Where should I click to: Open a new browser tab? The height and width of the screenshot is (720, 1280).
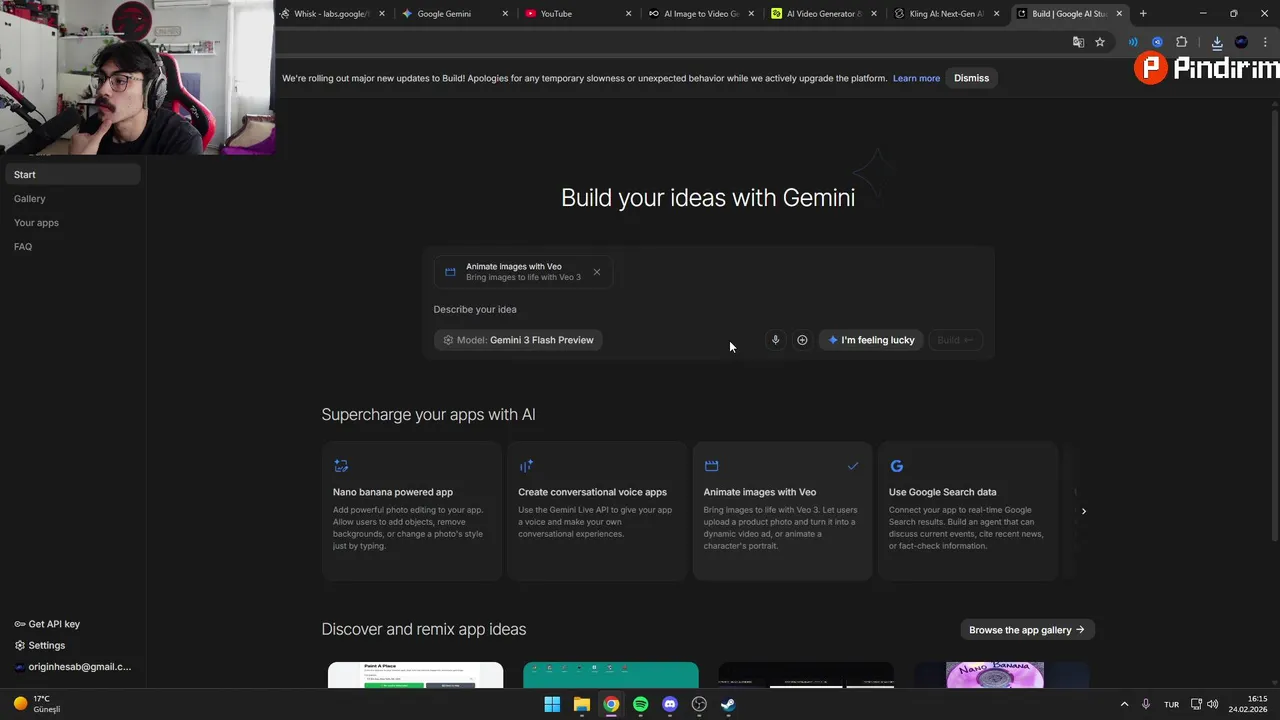1143,14
